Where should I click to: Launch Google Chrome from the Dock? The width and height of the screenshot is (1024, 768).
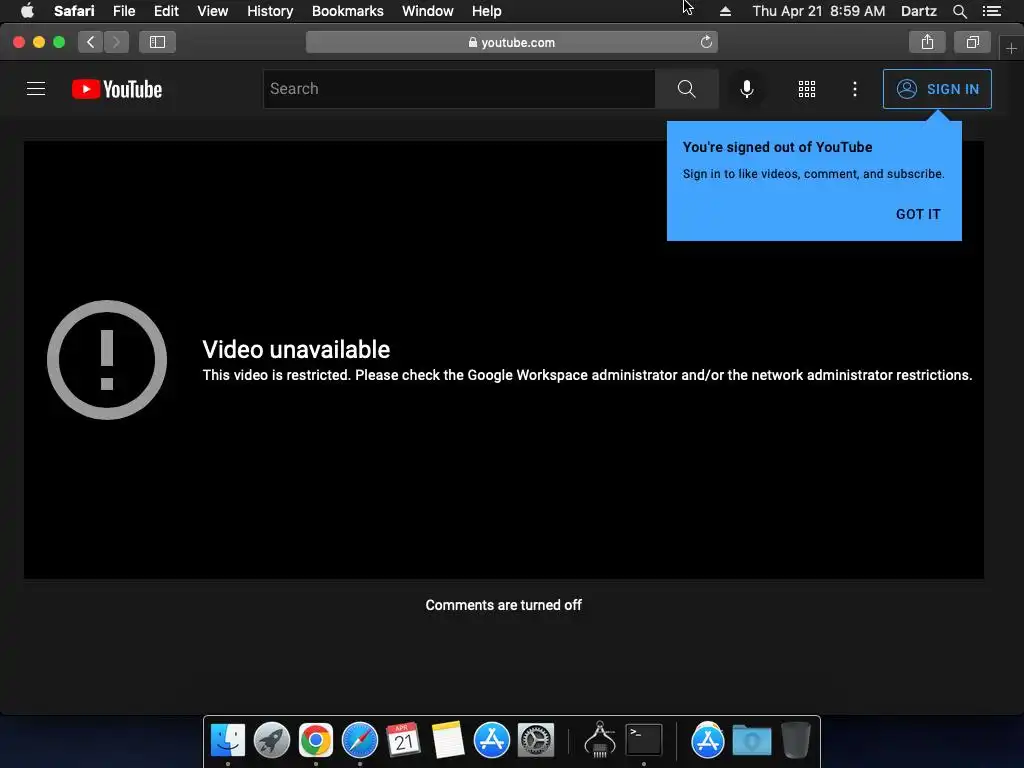[315, 740]
